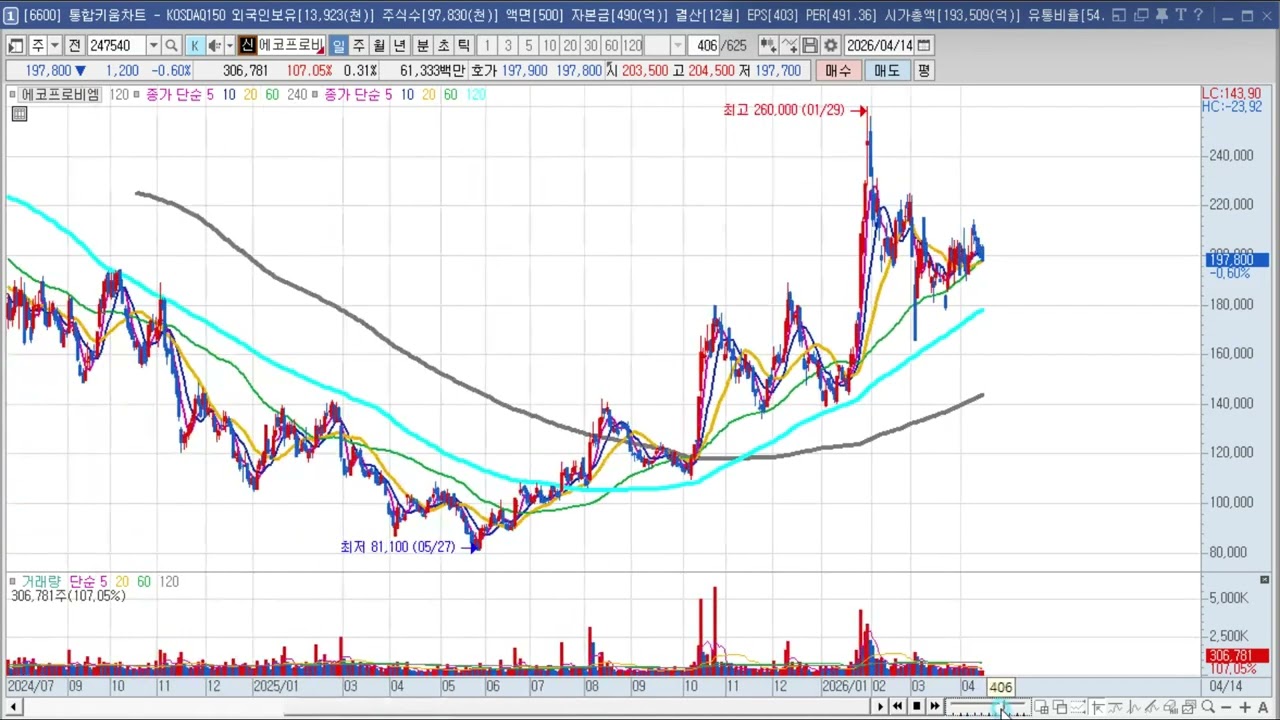Click the 매도 sell button
The width and height of the screenshot is (1280, 720).
(x=887, y=71)
